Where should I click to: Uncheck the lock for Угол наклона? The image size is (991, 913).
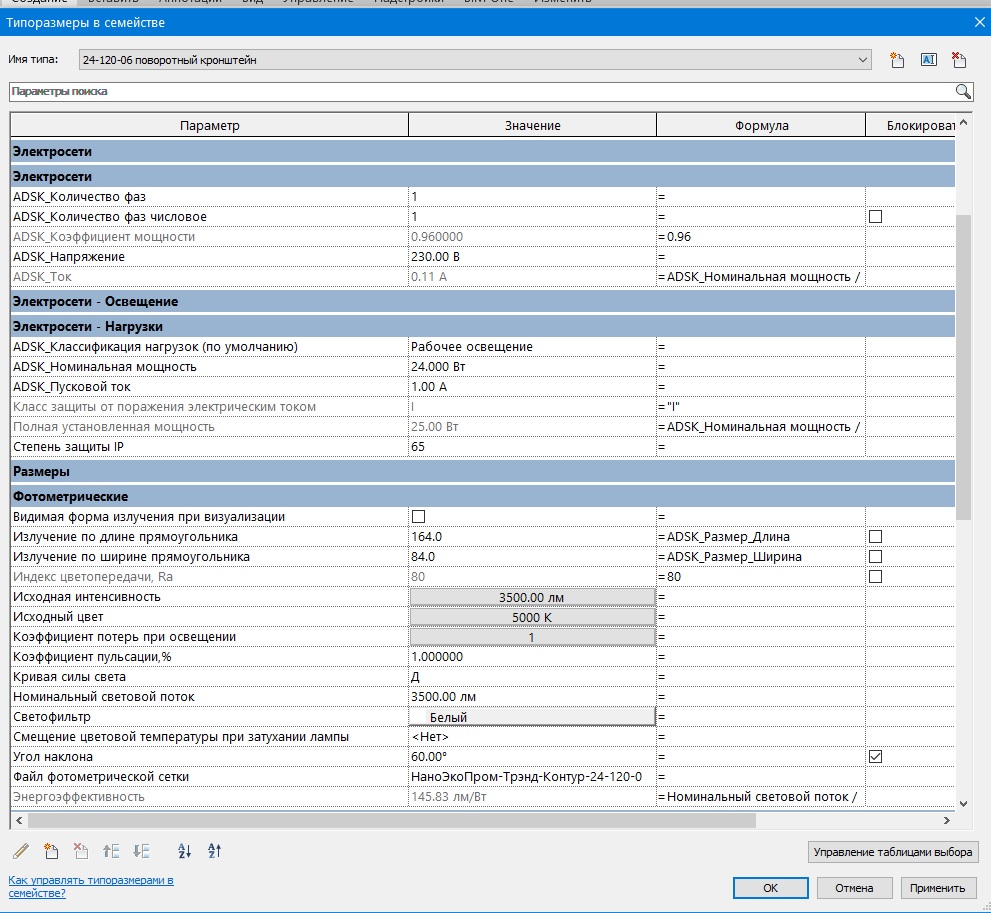[875, 756]
